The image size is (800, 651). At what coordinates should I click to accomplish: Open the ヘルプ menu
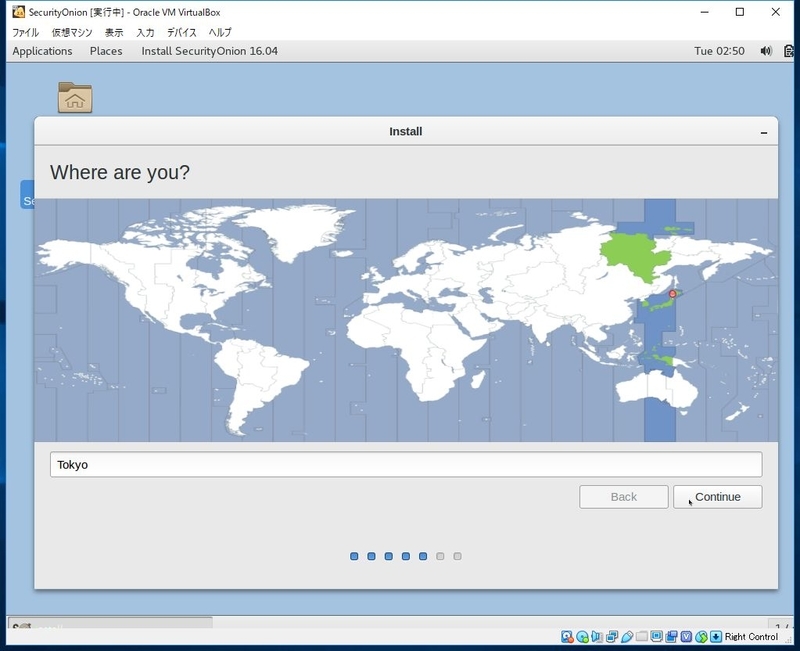click(x=220, y=32)
